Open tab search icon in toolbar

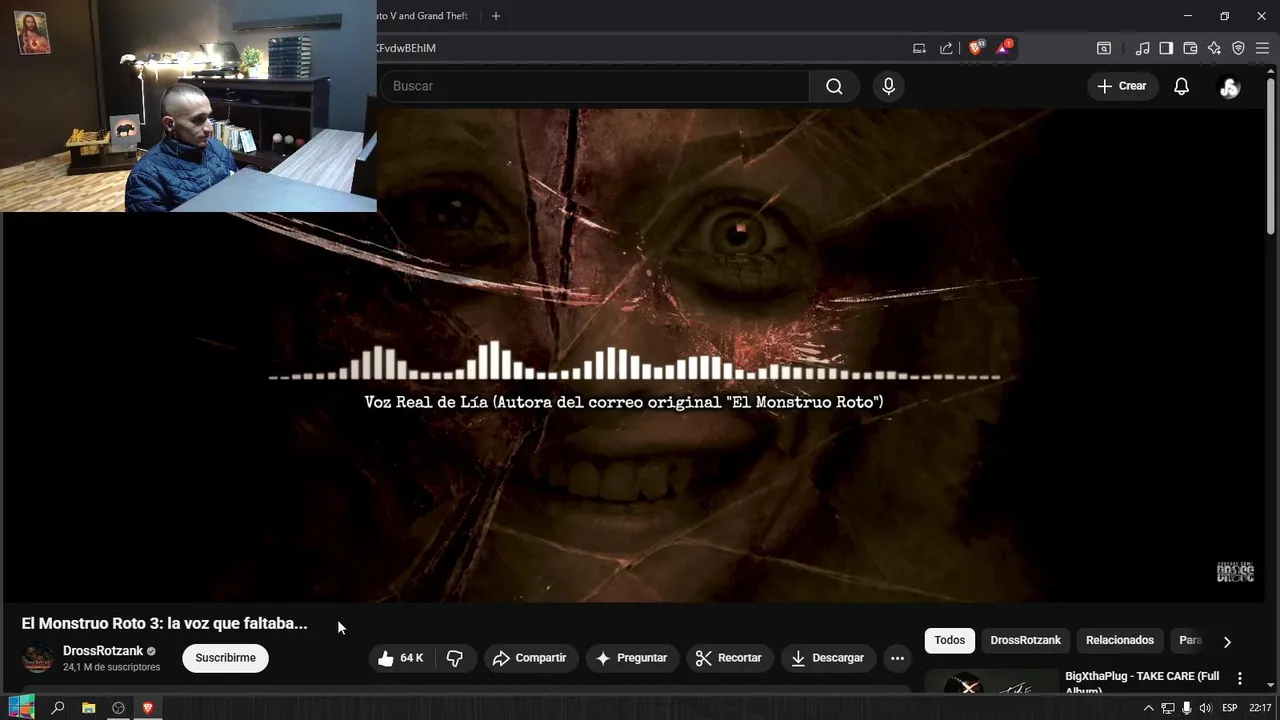click(1104, 48)
